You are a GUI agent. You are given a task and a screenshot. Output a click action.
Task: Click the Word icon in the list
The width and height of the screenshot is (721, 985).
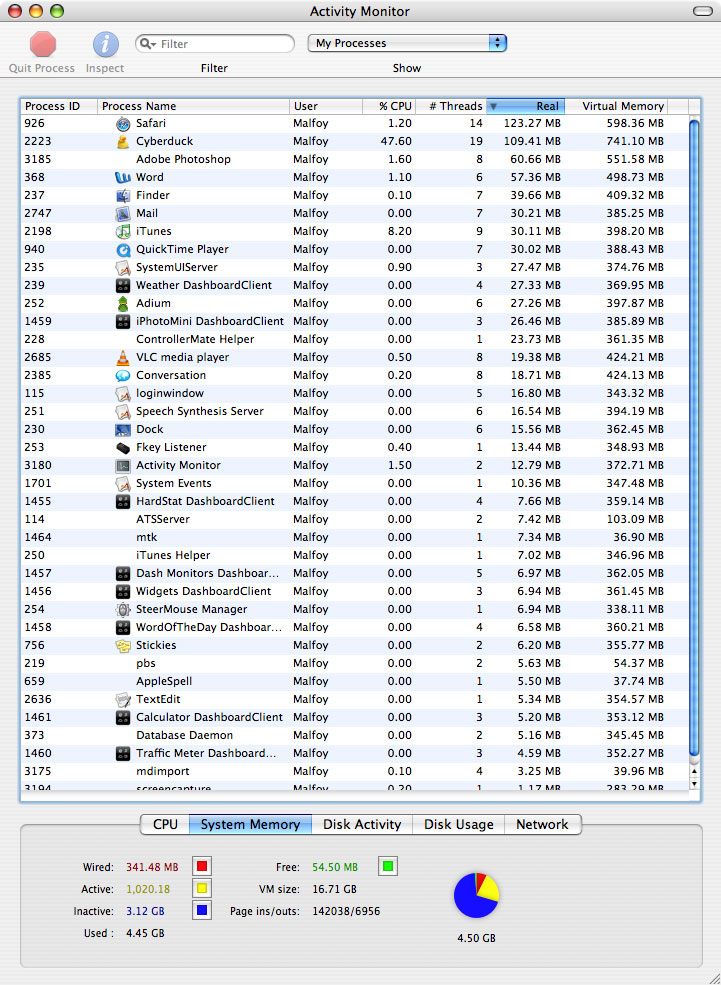pos(123,178)
